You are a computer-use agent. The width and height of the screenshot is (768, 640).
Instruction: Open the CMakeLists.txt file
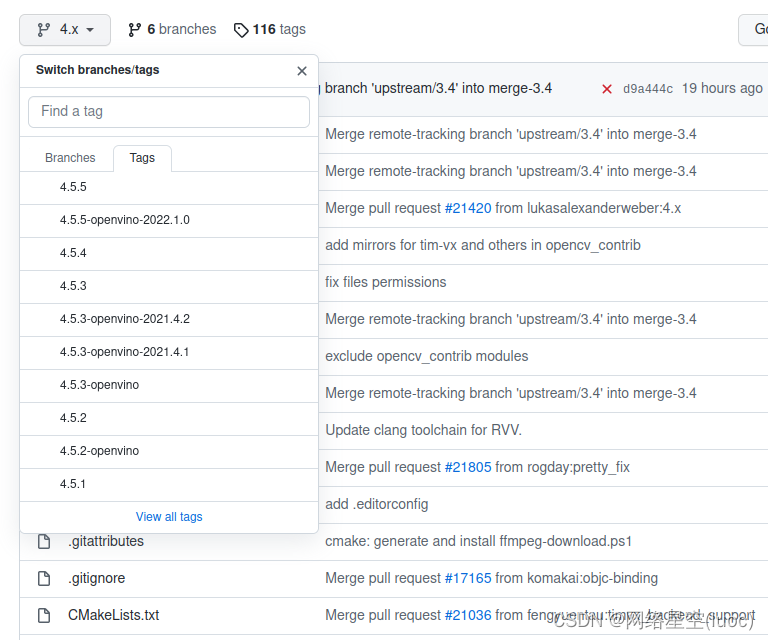click(114, 615)
